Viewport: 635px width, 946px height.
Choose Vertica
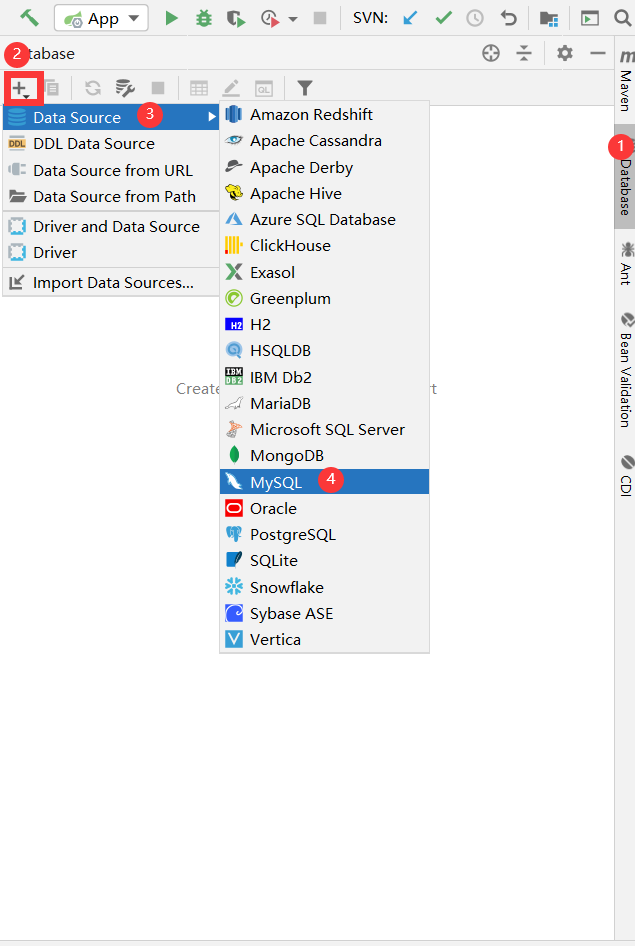point(324,640)
